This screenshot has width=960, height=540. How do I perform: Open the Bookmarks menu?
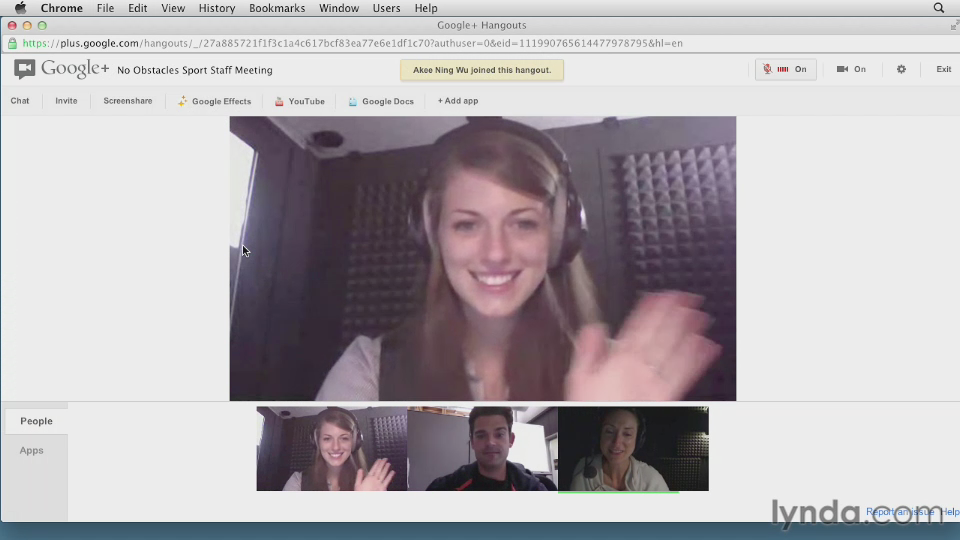click(x=277, y=8)
